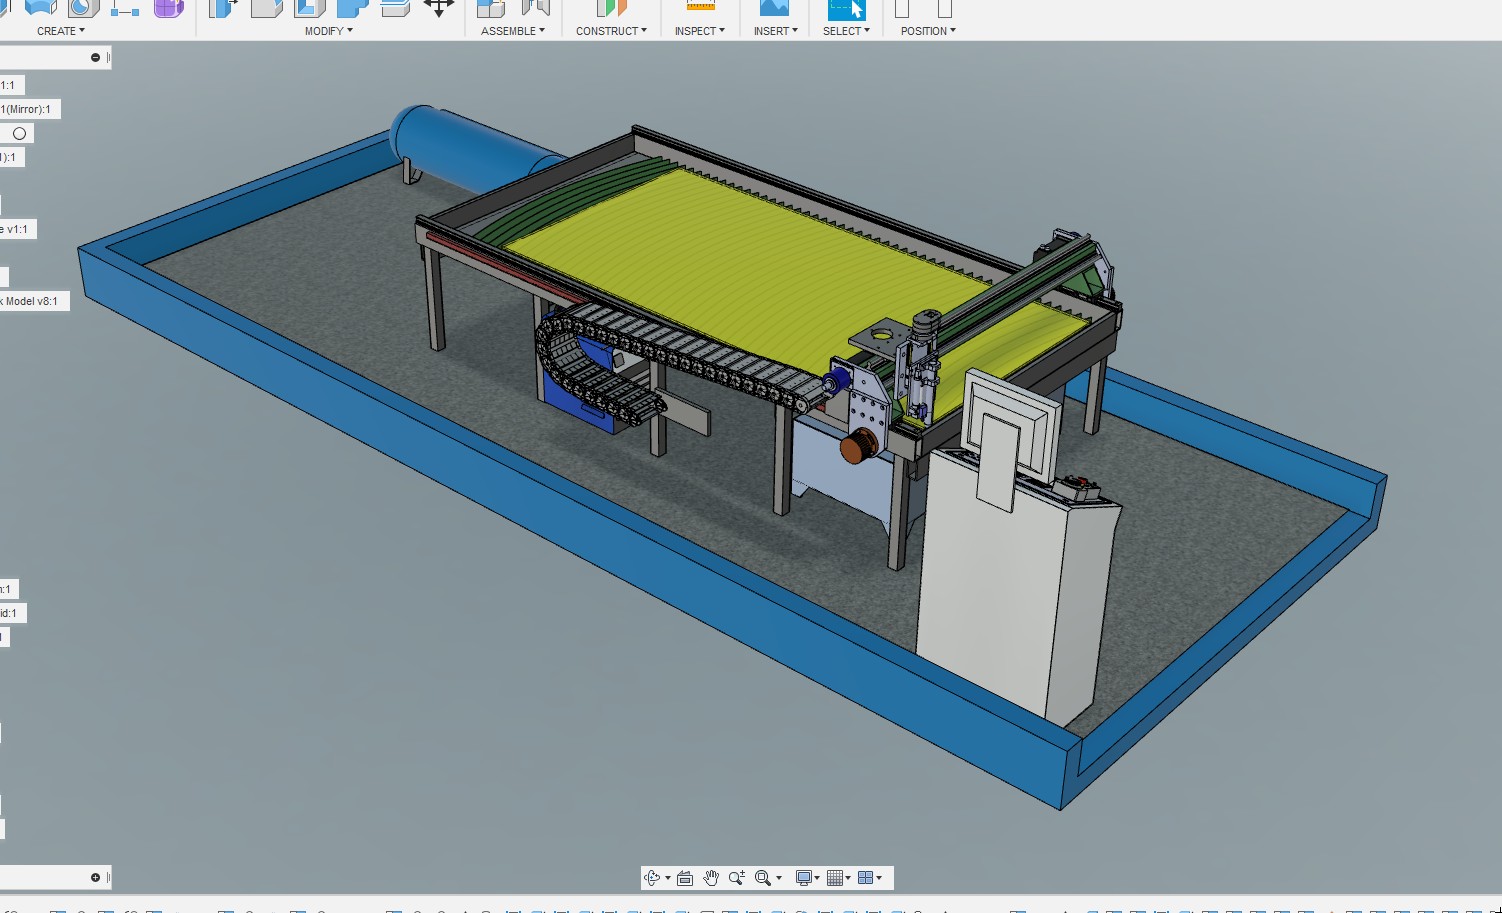Click the sketch line icon in Create
The height and width of the screenshot is (913, 1502).
125,8
